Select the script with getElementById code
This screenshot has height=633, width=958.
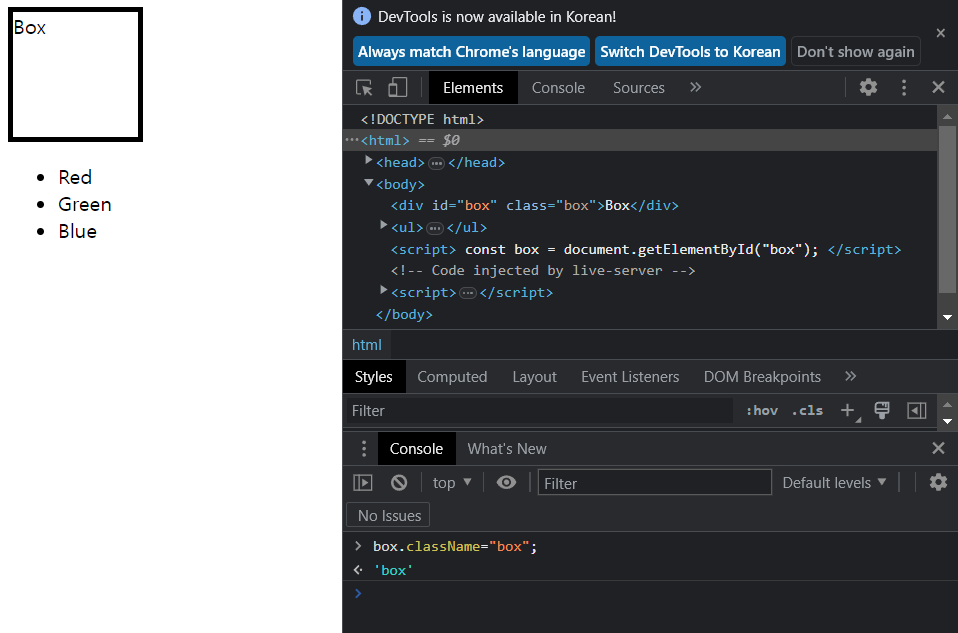coord(646,249)
